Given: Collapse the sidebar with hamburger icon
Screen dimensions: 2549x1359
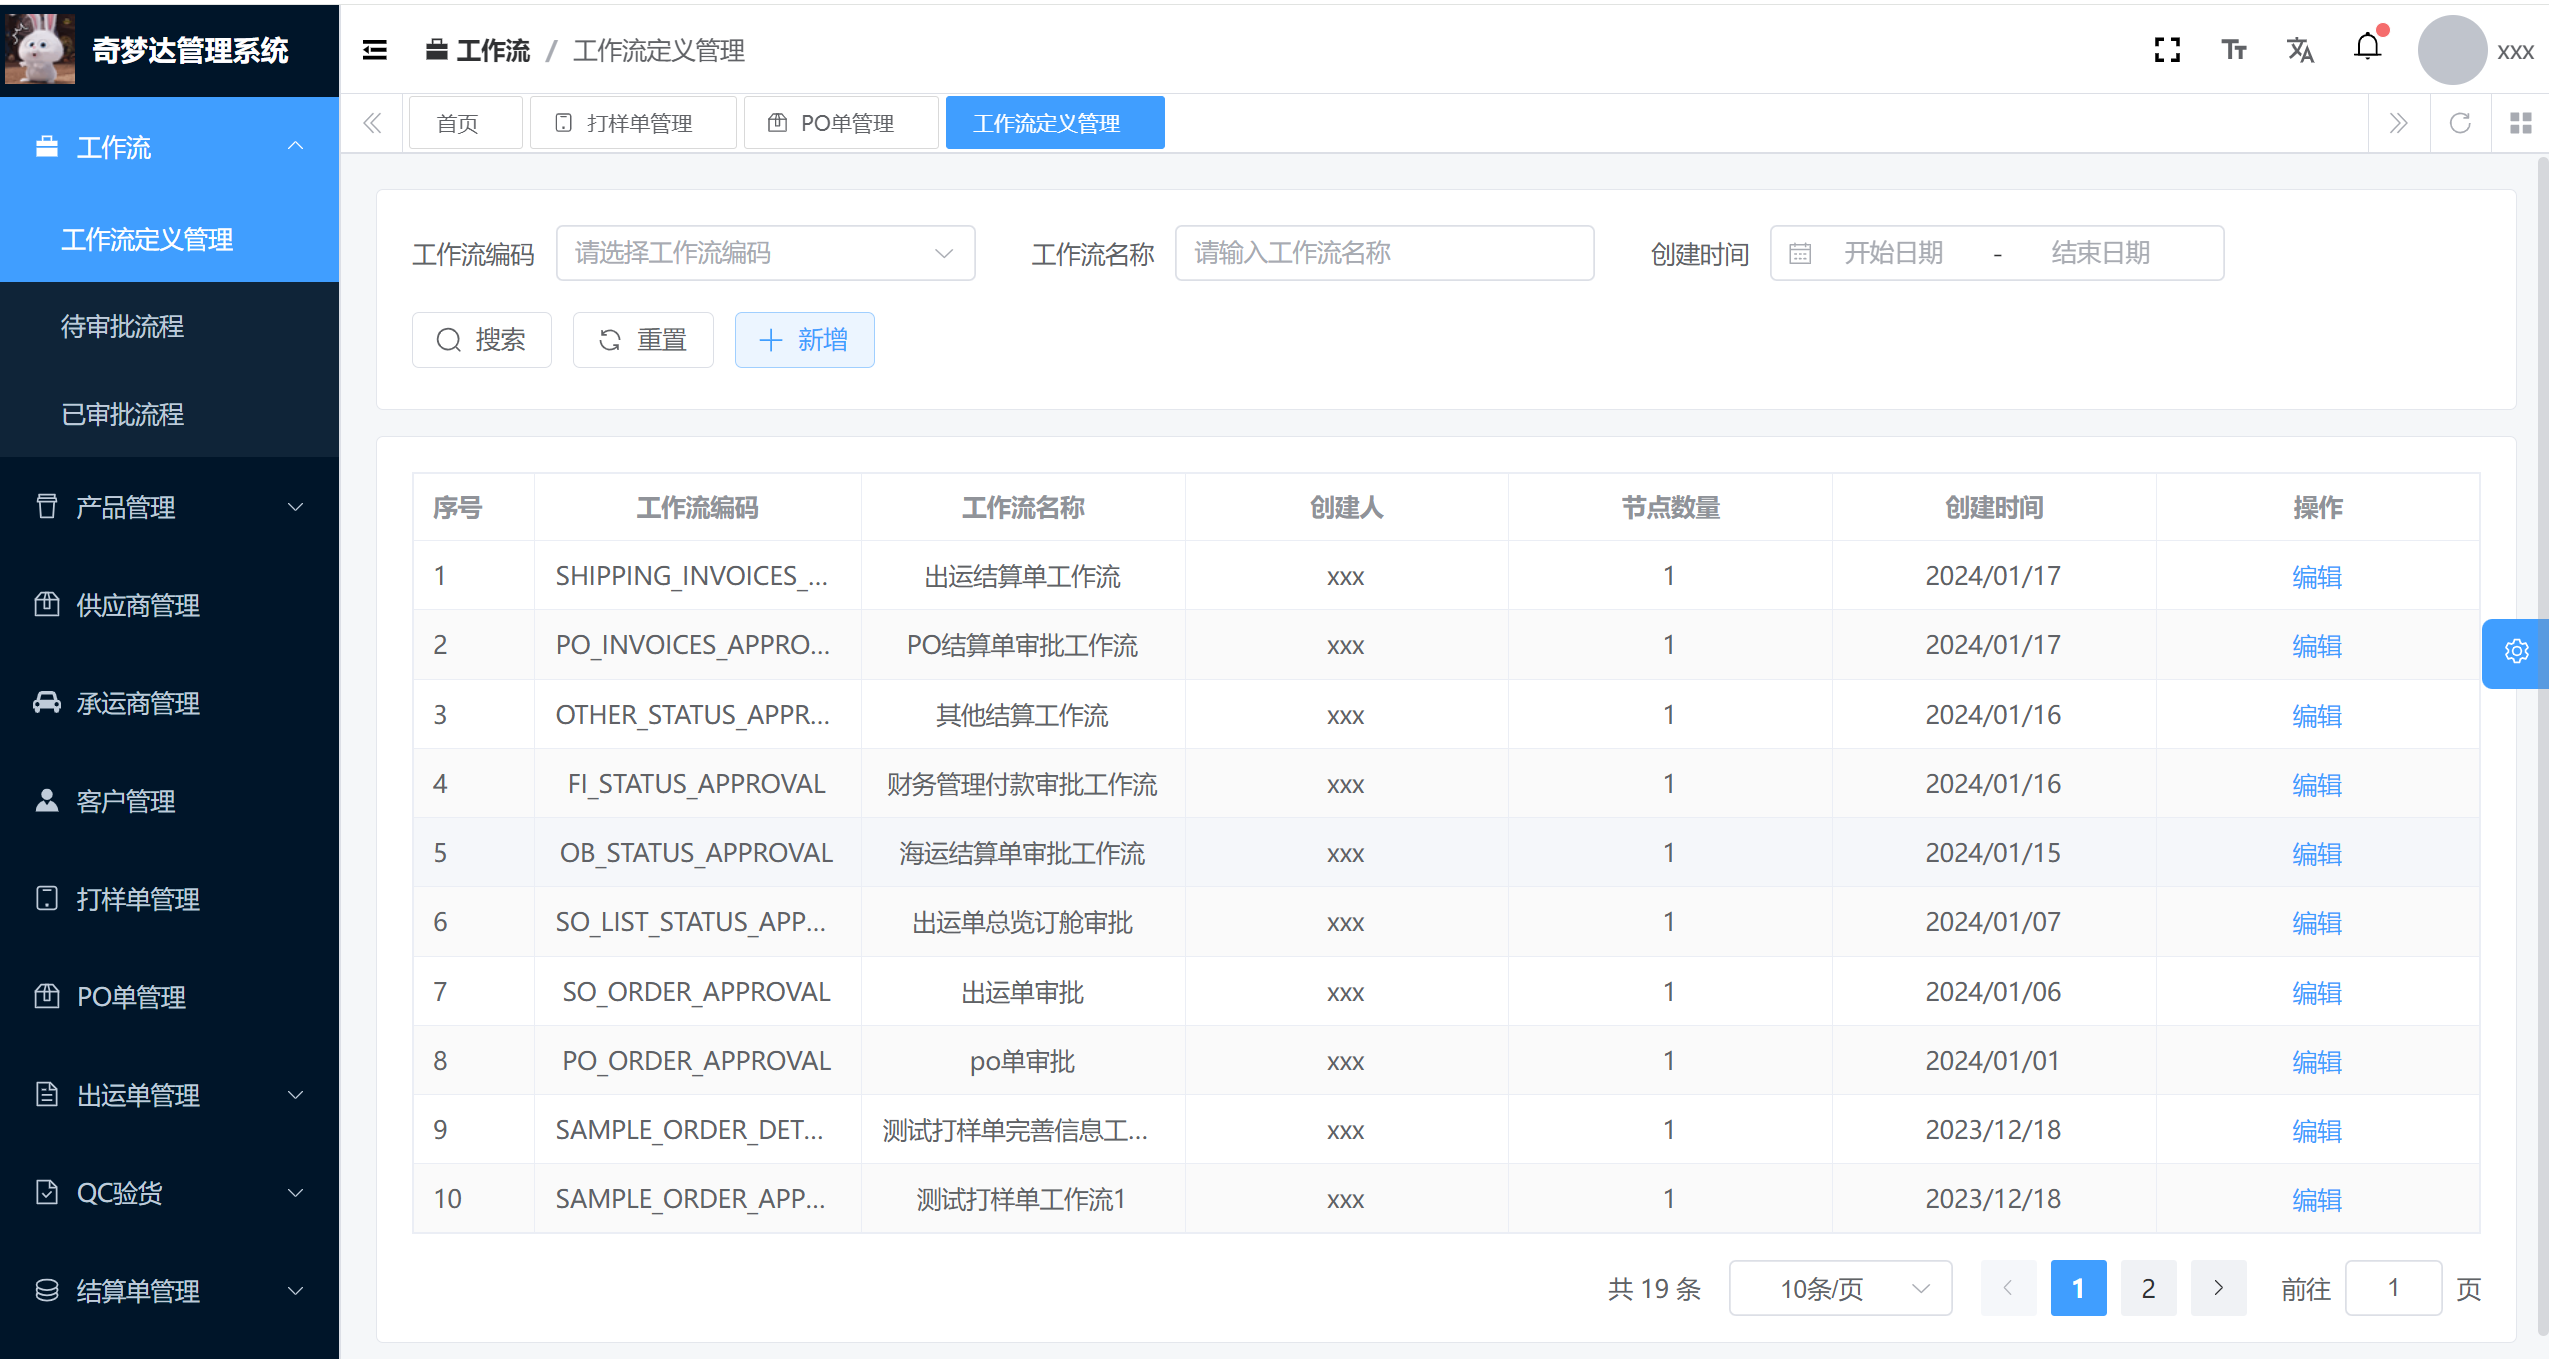Looking at the screenshot, I should coord(375,50).
